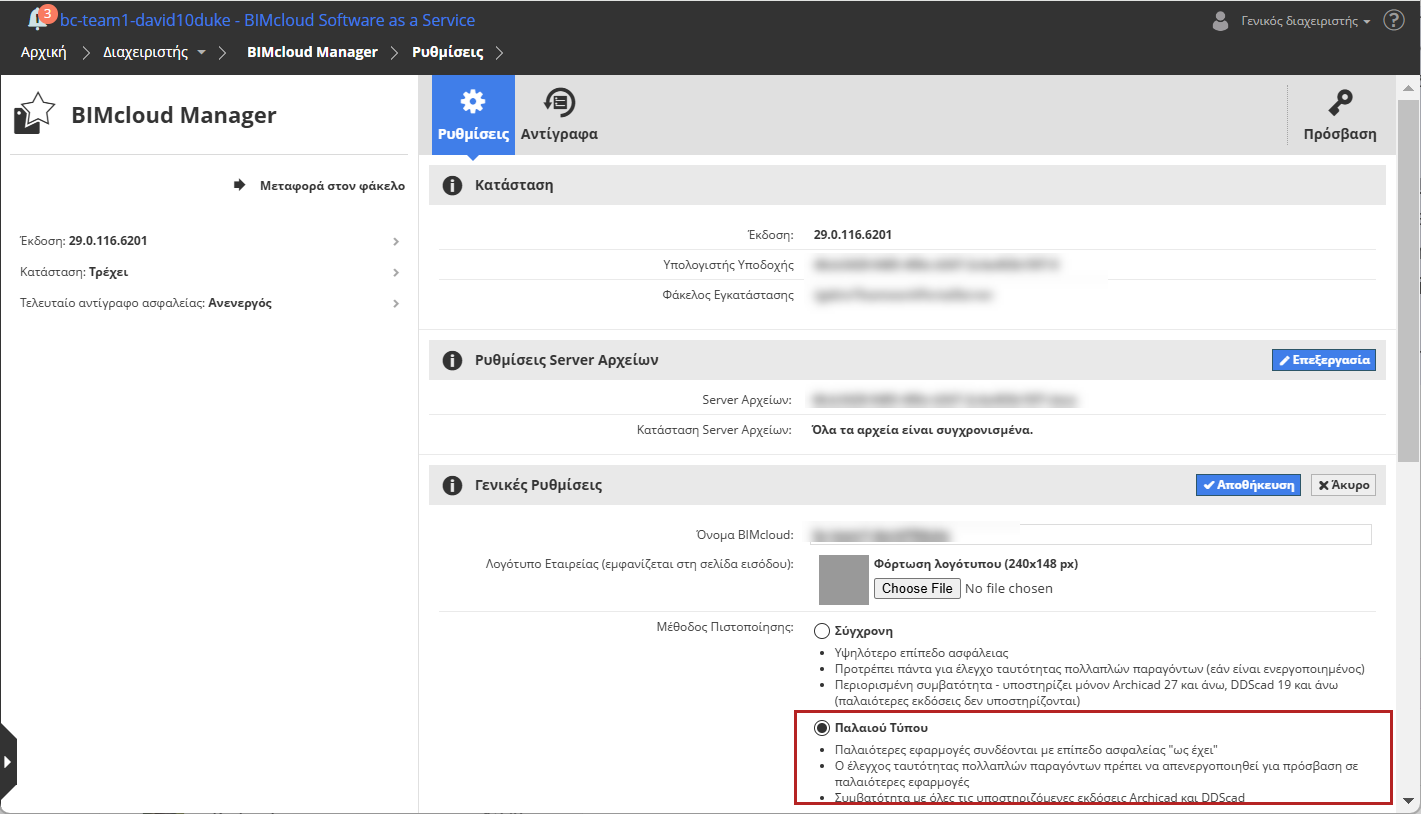This screenshot has width=1421, height=814.
Task: Click the info icon beside Κατάσταση
Action: (x=452, y=185)
